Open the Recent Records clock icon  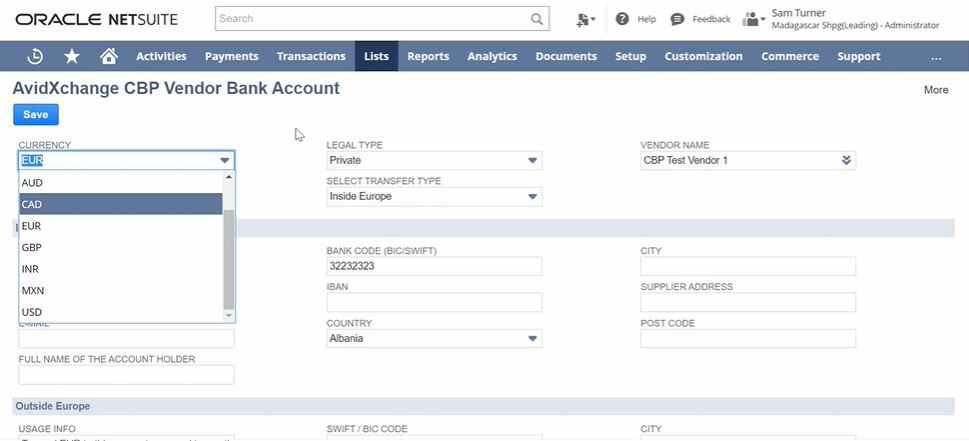35,56
